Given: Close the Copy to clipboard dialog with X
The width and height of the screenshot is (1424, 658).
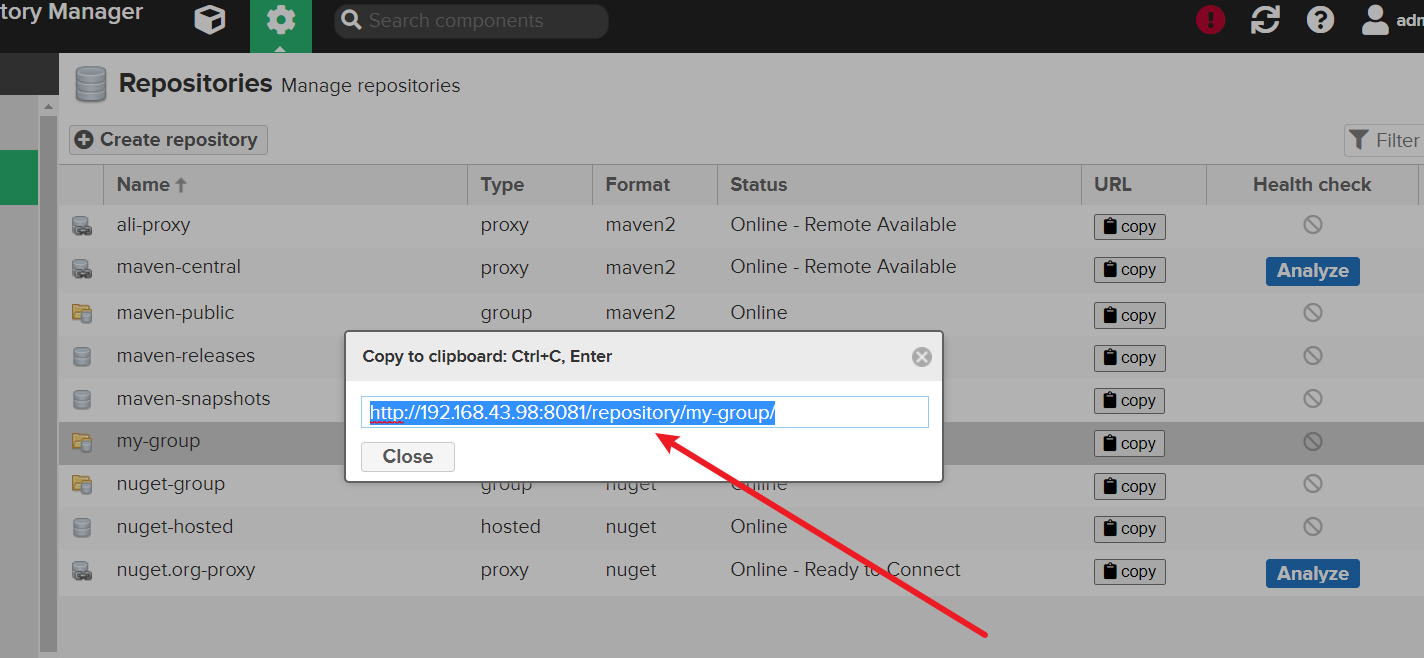Looking at the screenshot, I should (x=922, y=357).
